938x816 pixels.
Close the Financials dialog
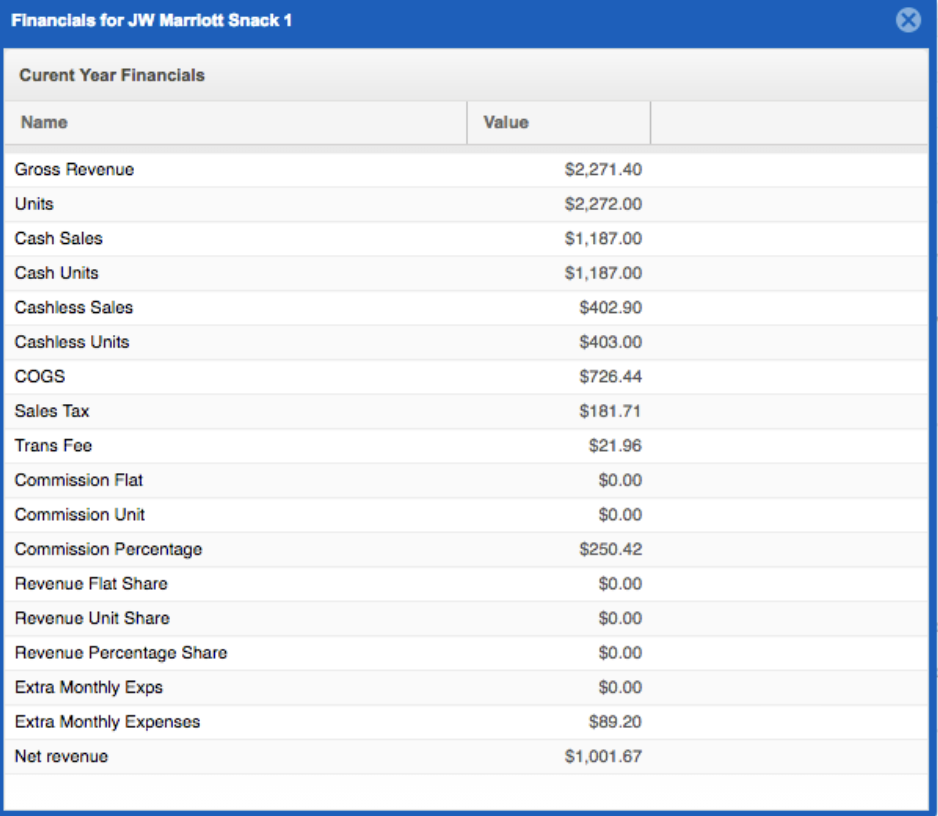coord(908,20)
